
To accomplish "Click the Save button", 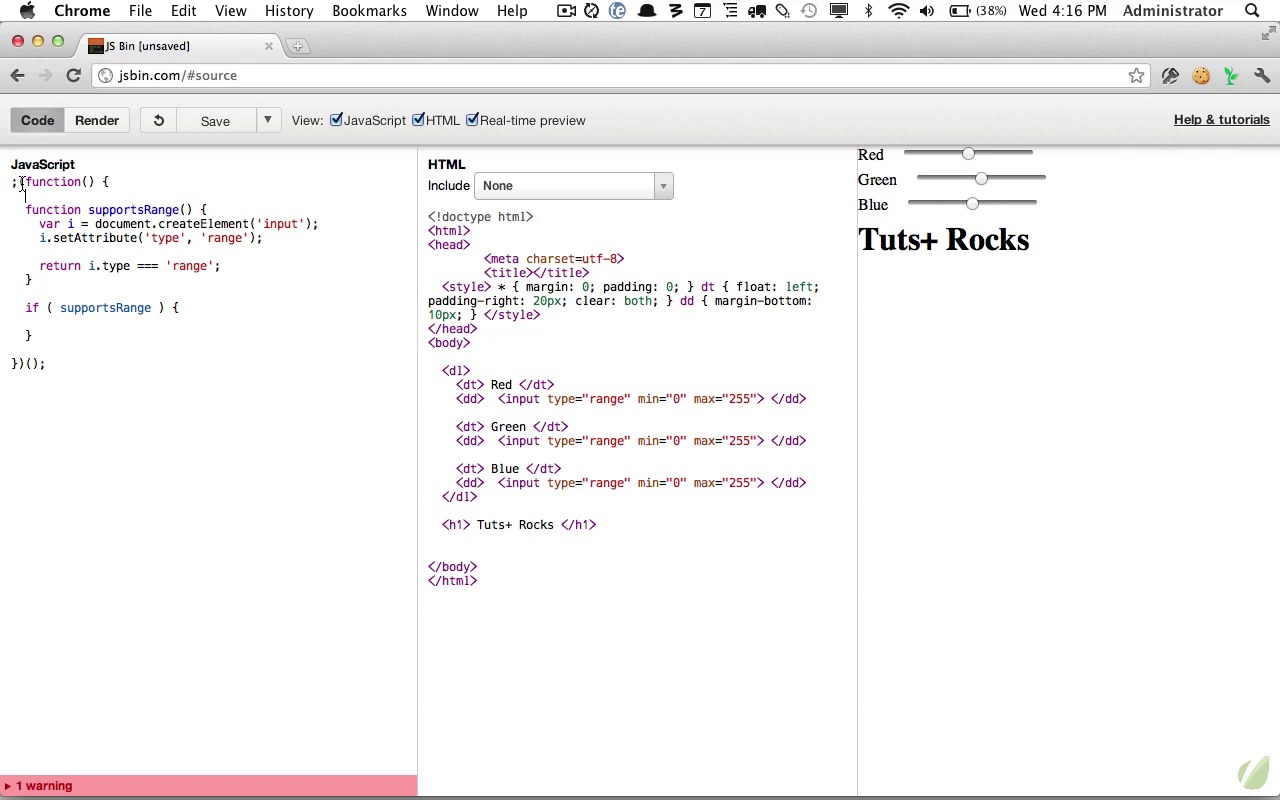I will 215,120.
